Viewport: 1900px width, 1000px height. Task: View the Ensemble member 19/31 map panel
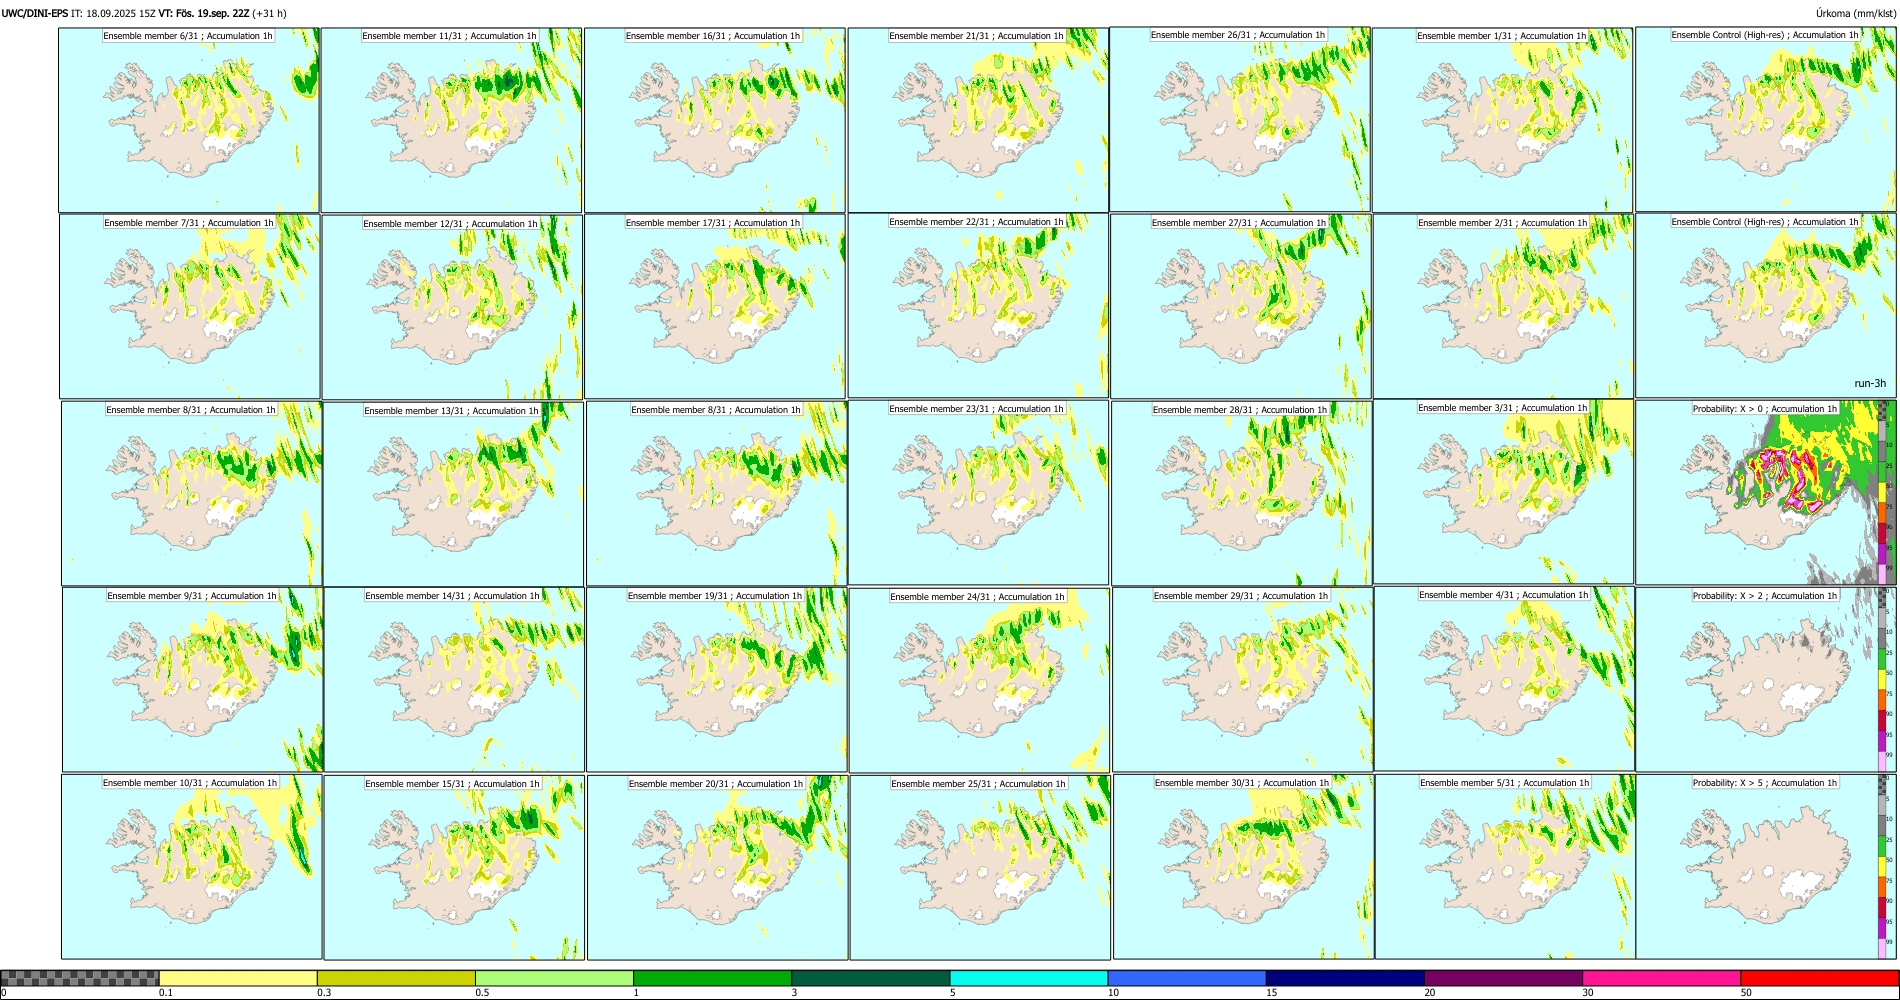[x=717, y=679]
